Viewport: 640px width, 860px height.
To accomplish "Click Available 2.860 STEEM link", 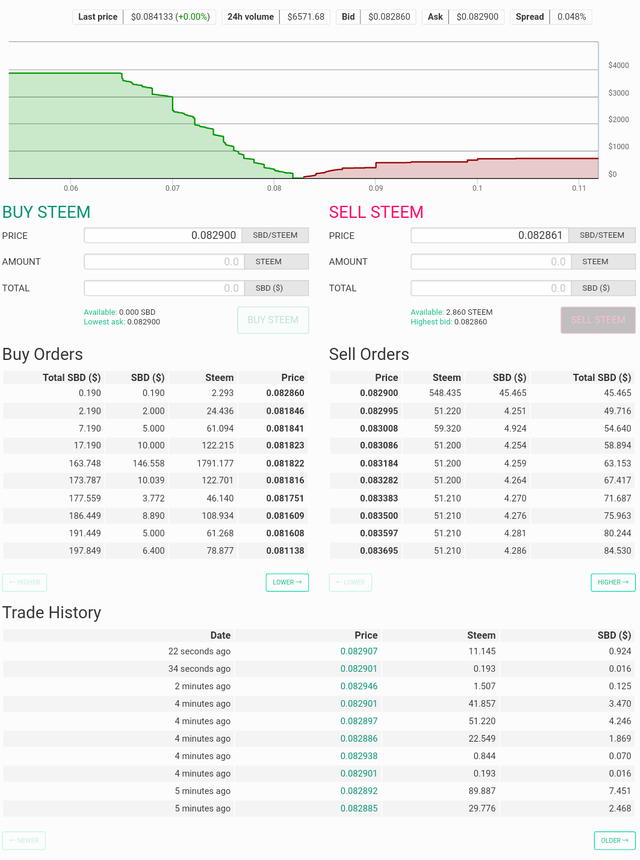I will click(x=451, y=312).
